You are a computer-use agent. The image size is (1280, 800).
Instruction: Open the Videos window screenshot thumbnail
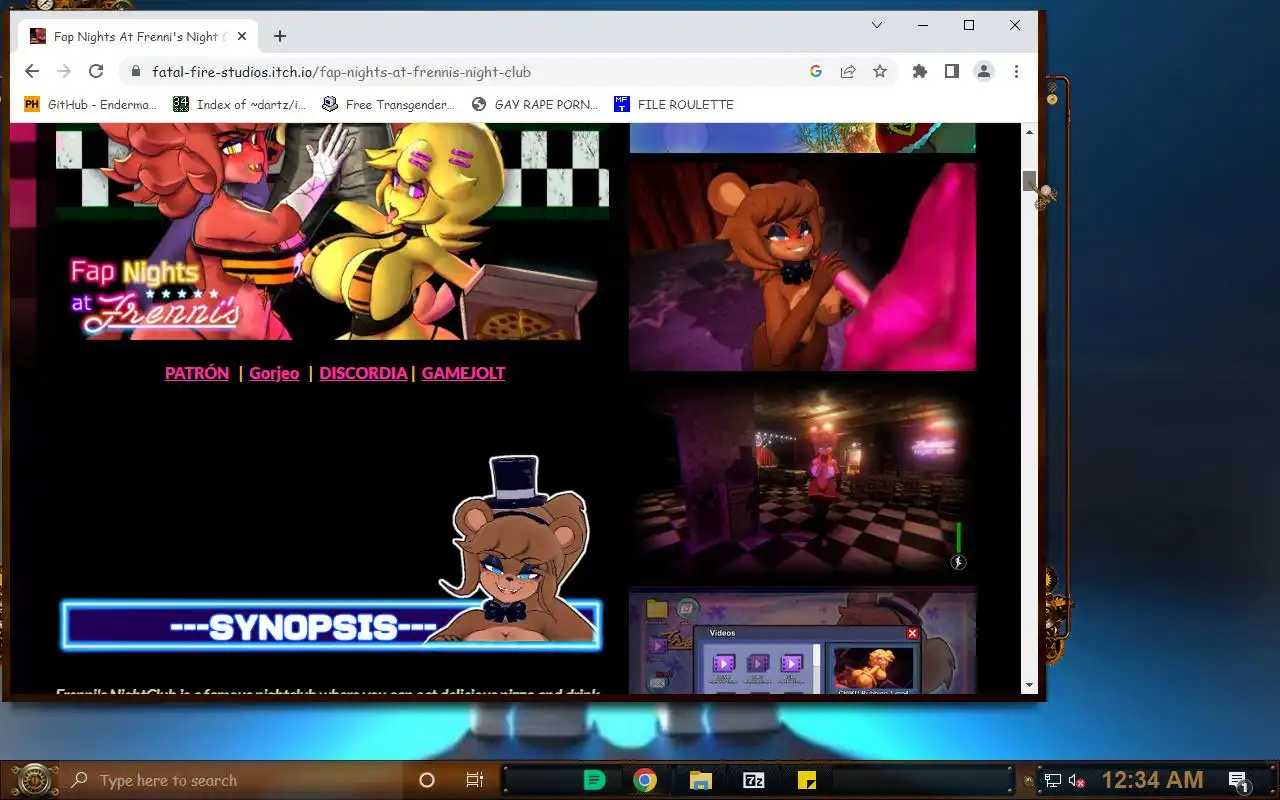tap(803, 640)
